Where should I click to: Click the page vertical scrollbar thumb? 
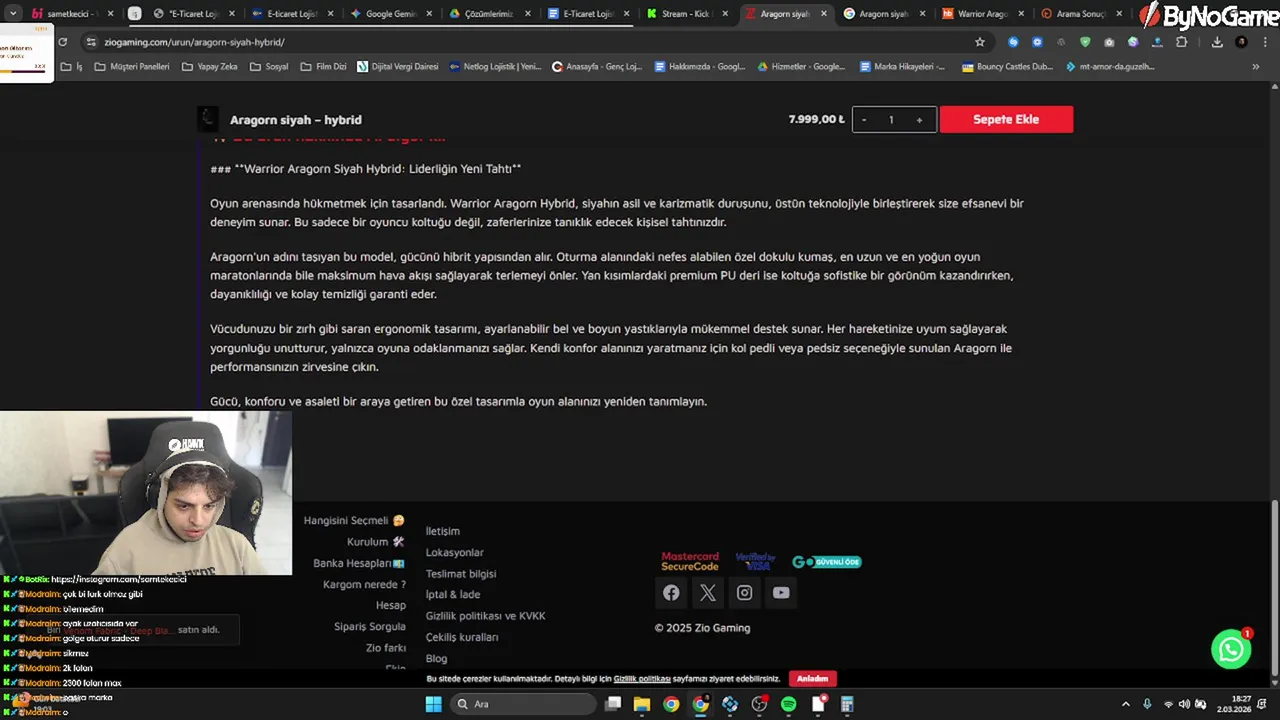(x=1274, y=586)
